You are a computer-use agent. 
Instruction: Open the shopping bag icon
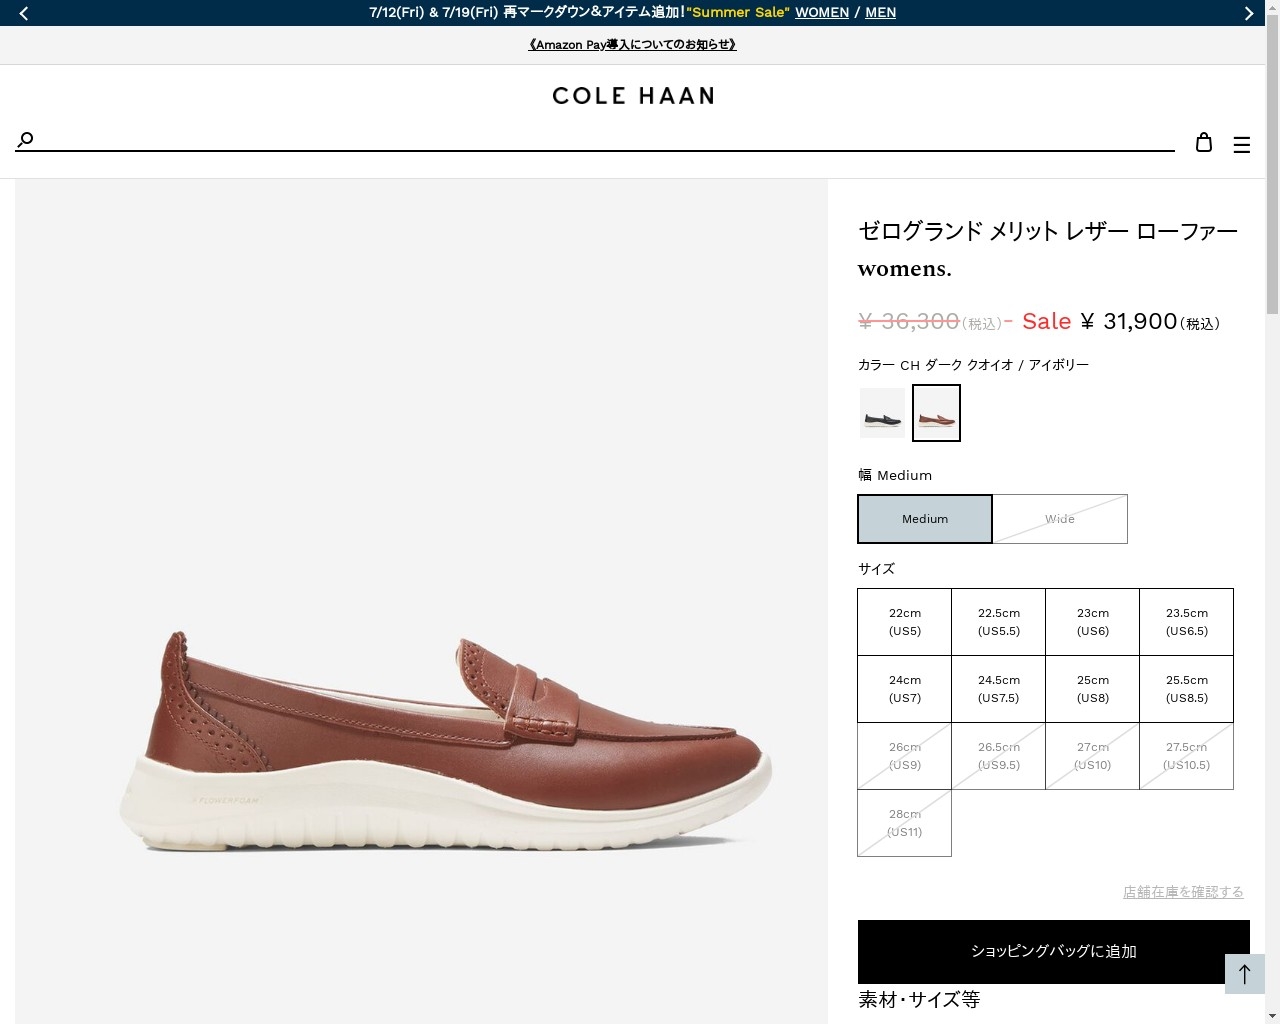[x=1204, y=143]
